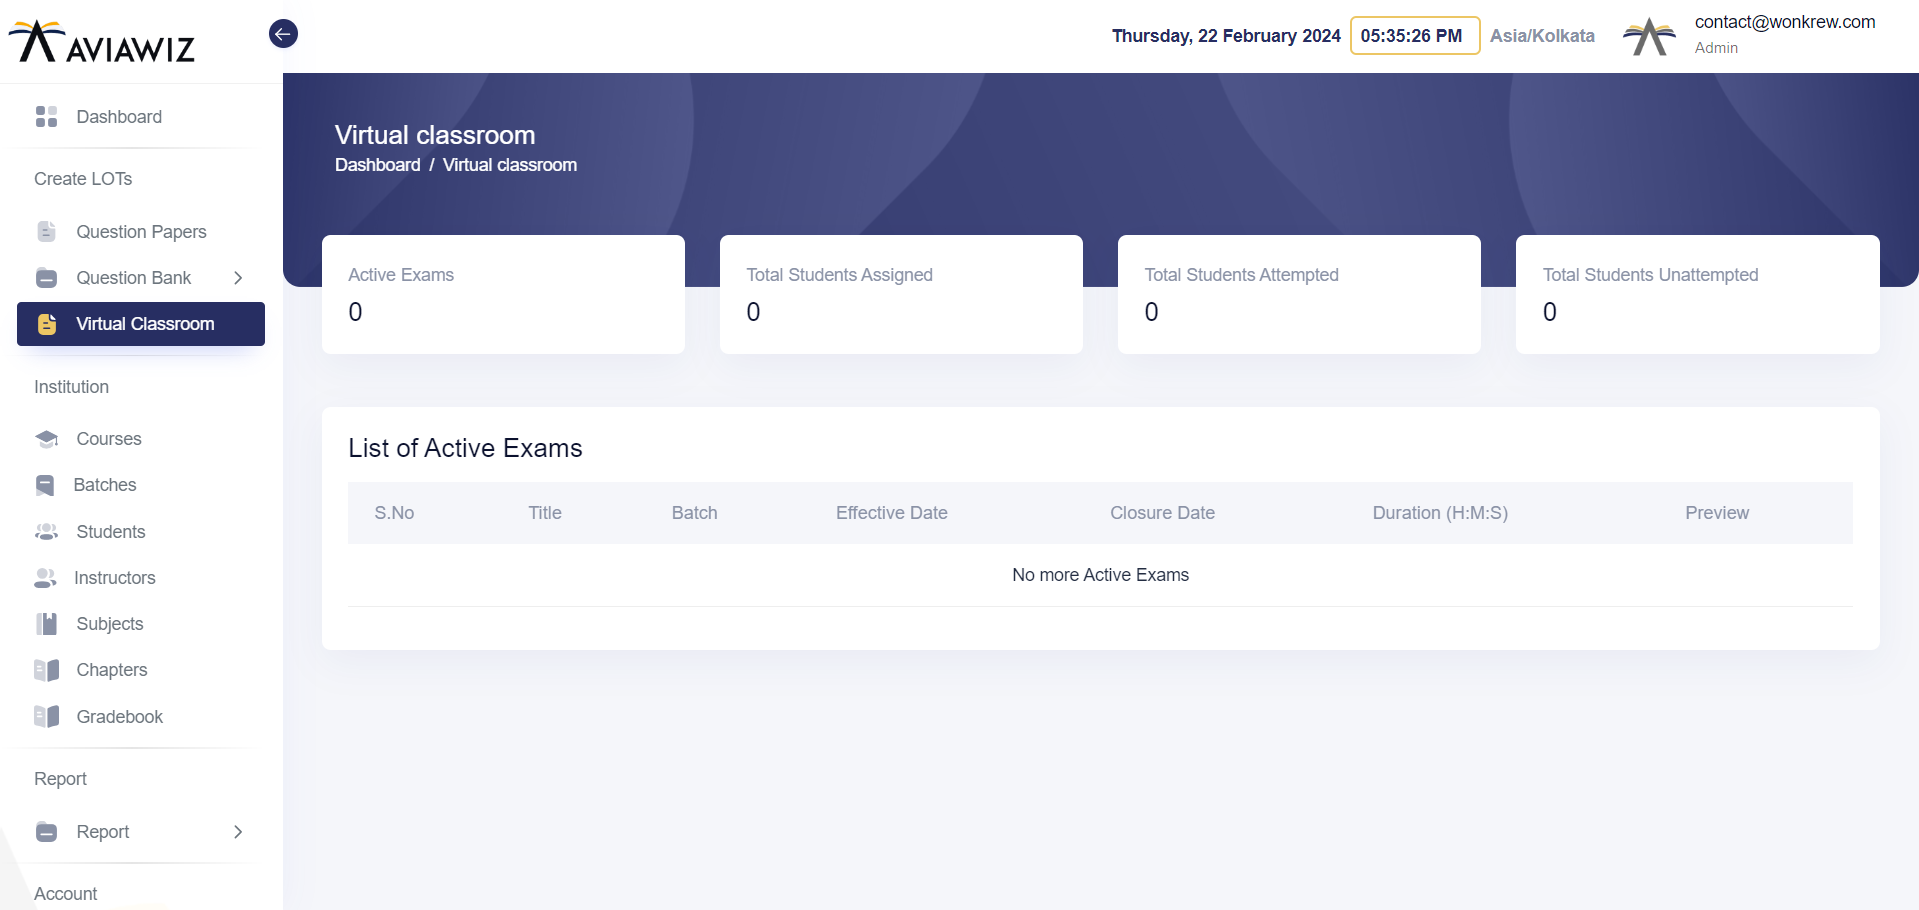Go to Courses section

tap(141, 439)
